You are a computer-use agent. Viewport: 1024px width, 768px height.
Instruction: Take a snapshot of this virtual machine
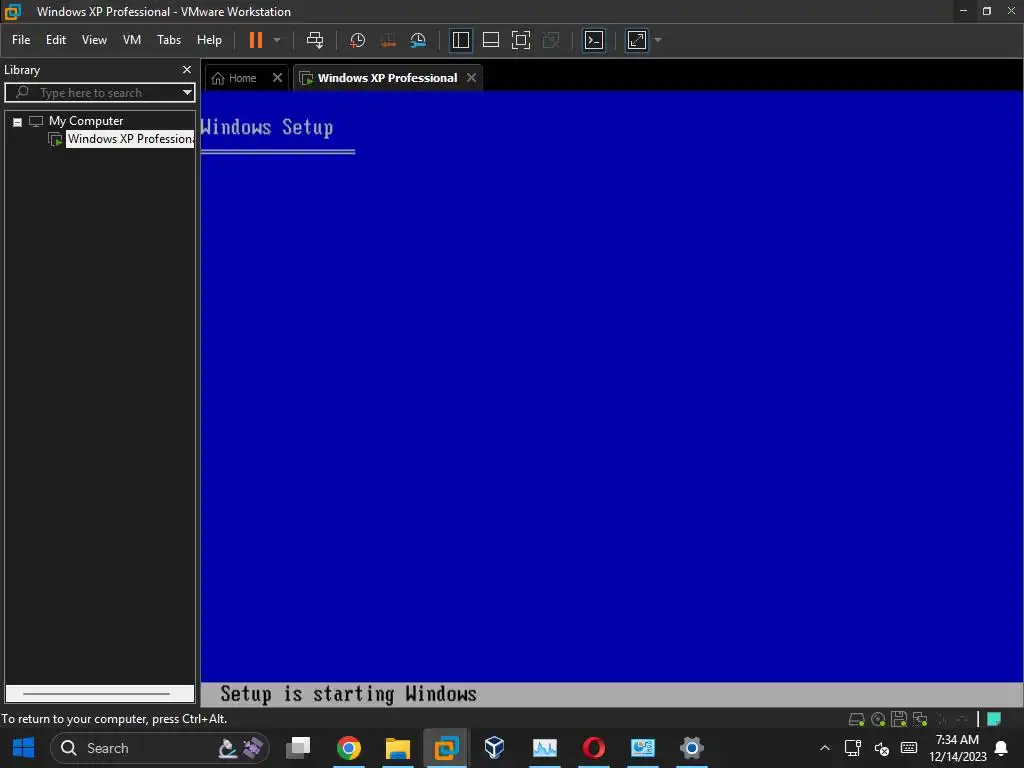pyautogui.click(x=357, y=40)
